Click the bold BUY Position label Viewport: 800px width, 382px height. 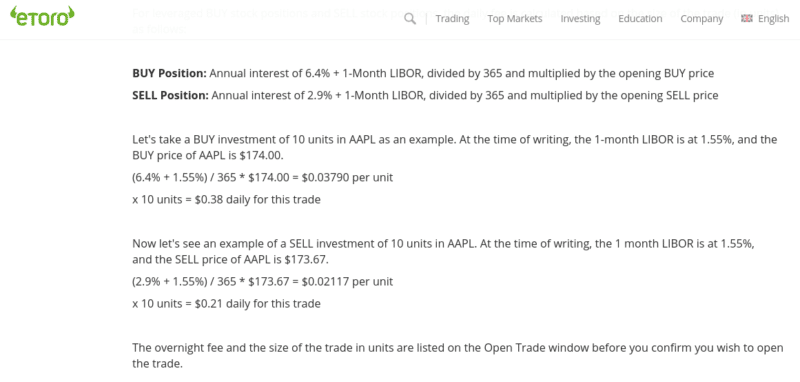pyautogui.click(x=169, y=73)
